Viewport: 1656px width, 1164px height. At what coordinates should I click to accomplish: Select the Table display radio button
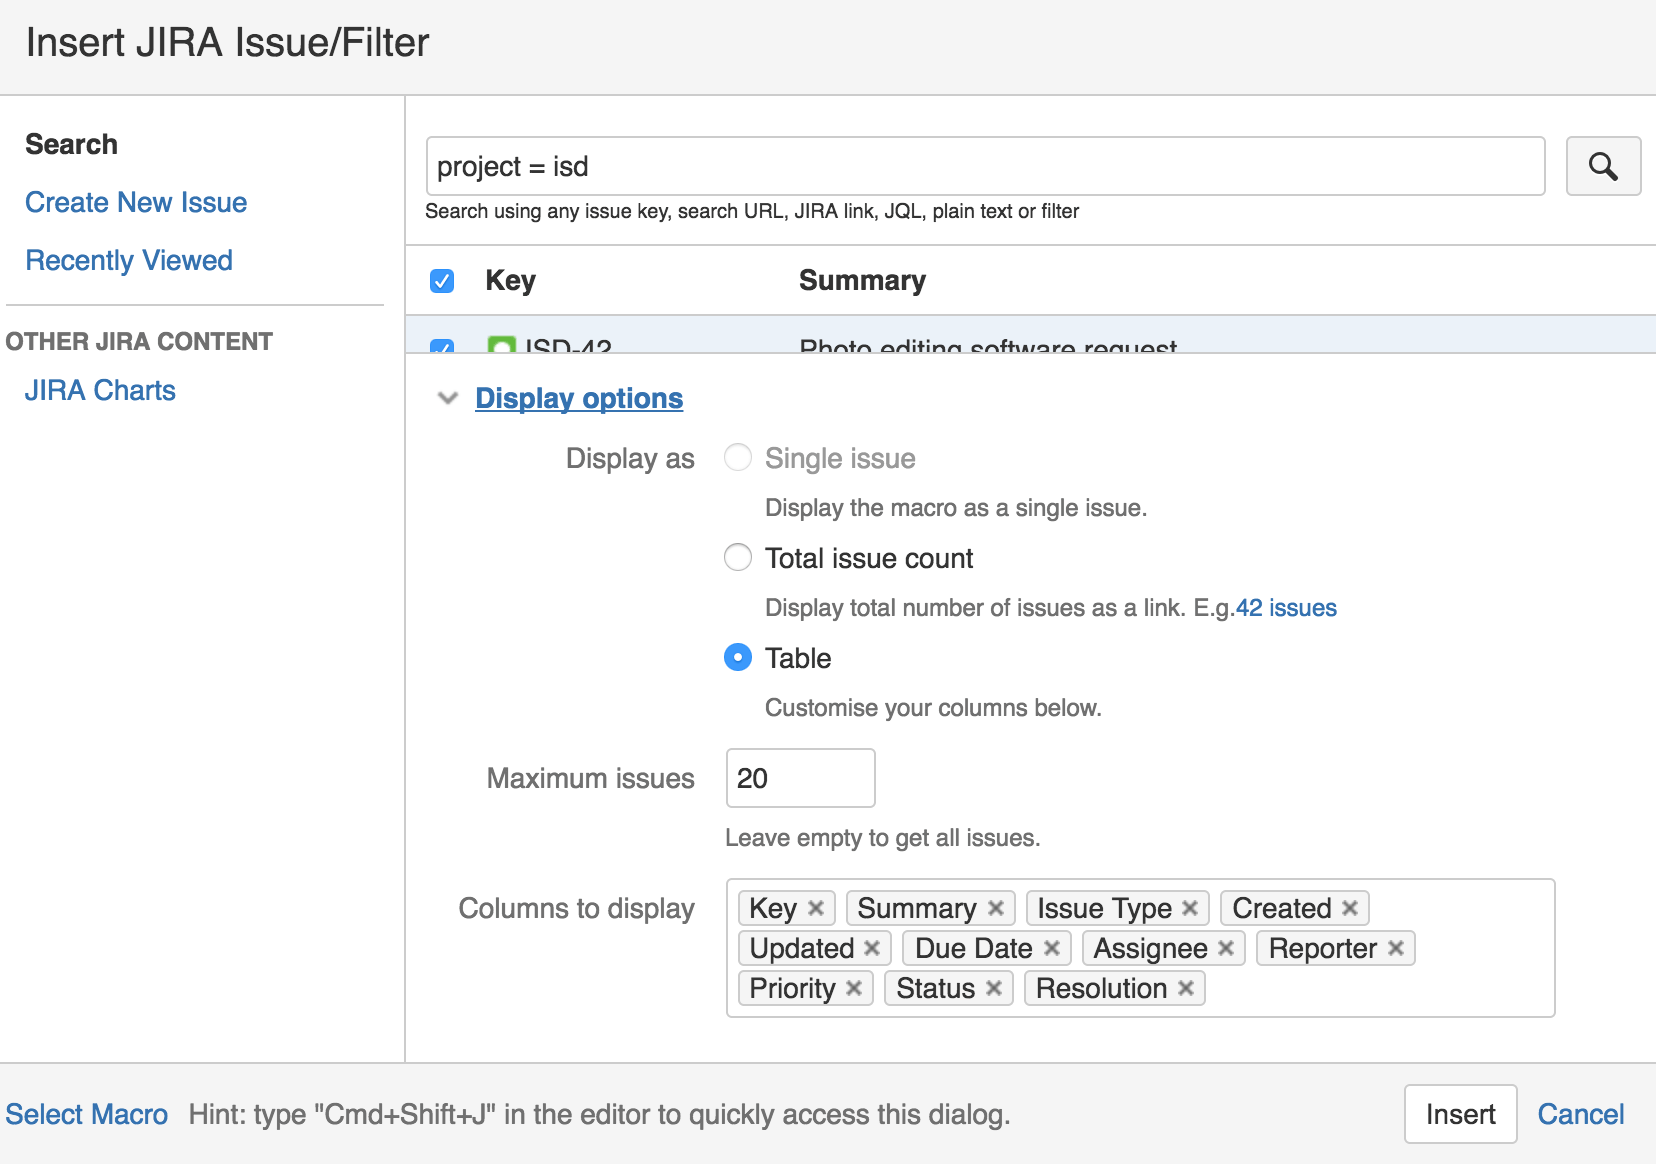click(737, 657)
